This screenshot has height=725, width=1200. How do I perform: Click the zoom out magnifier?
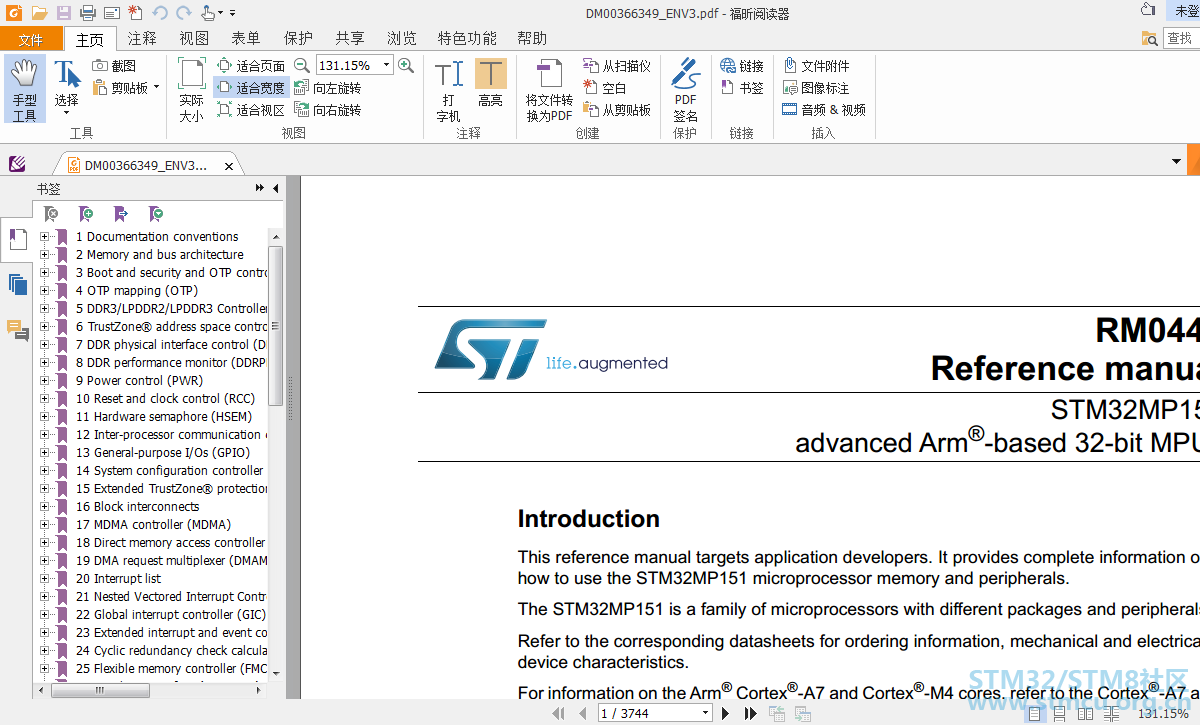pos(301,66)
